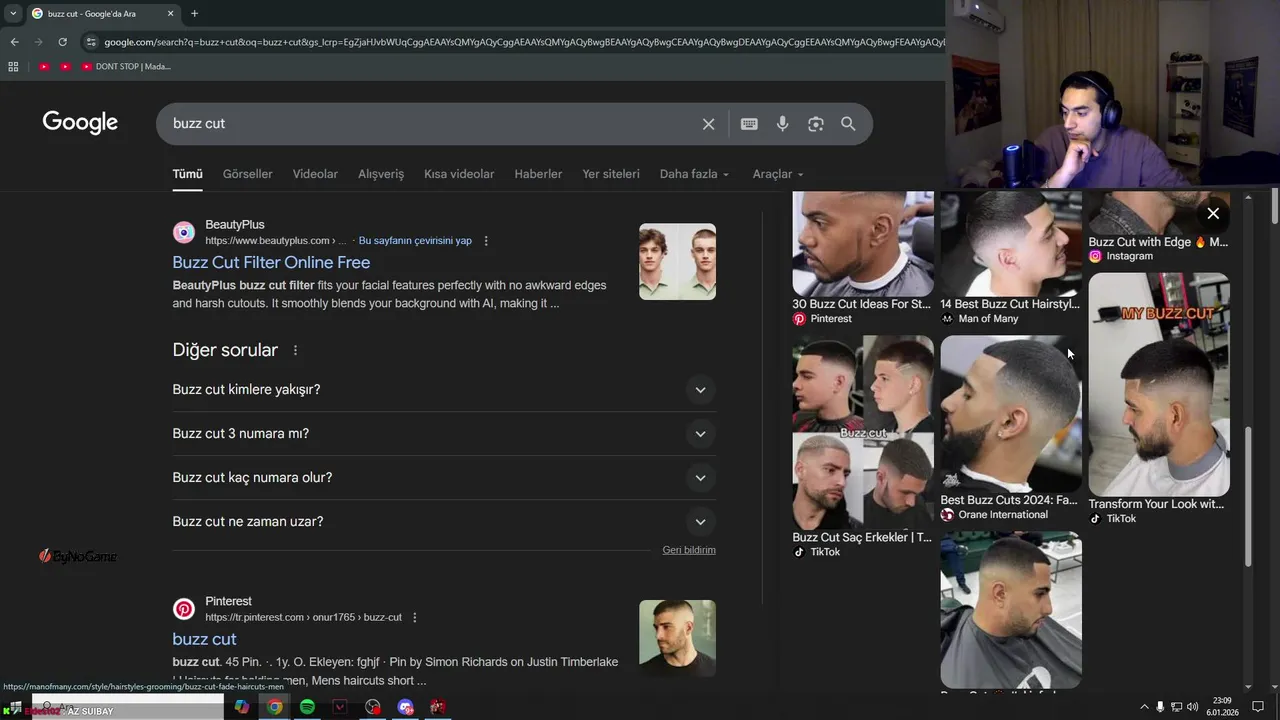Click the tray microphone icon
The height and width of the screenshot is (720, 1280).
tap(1160, 707)
